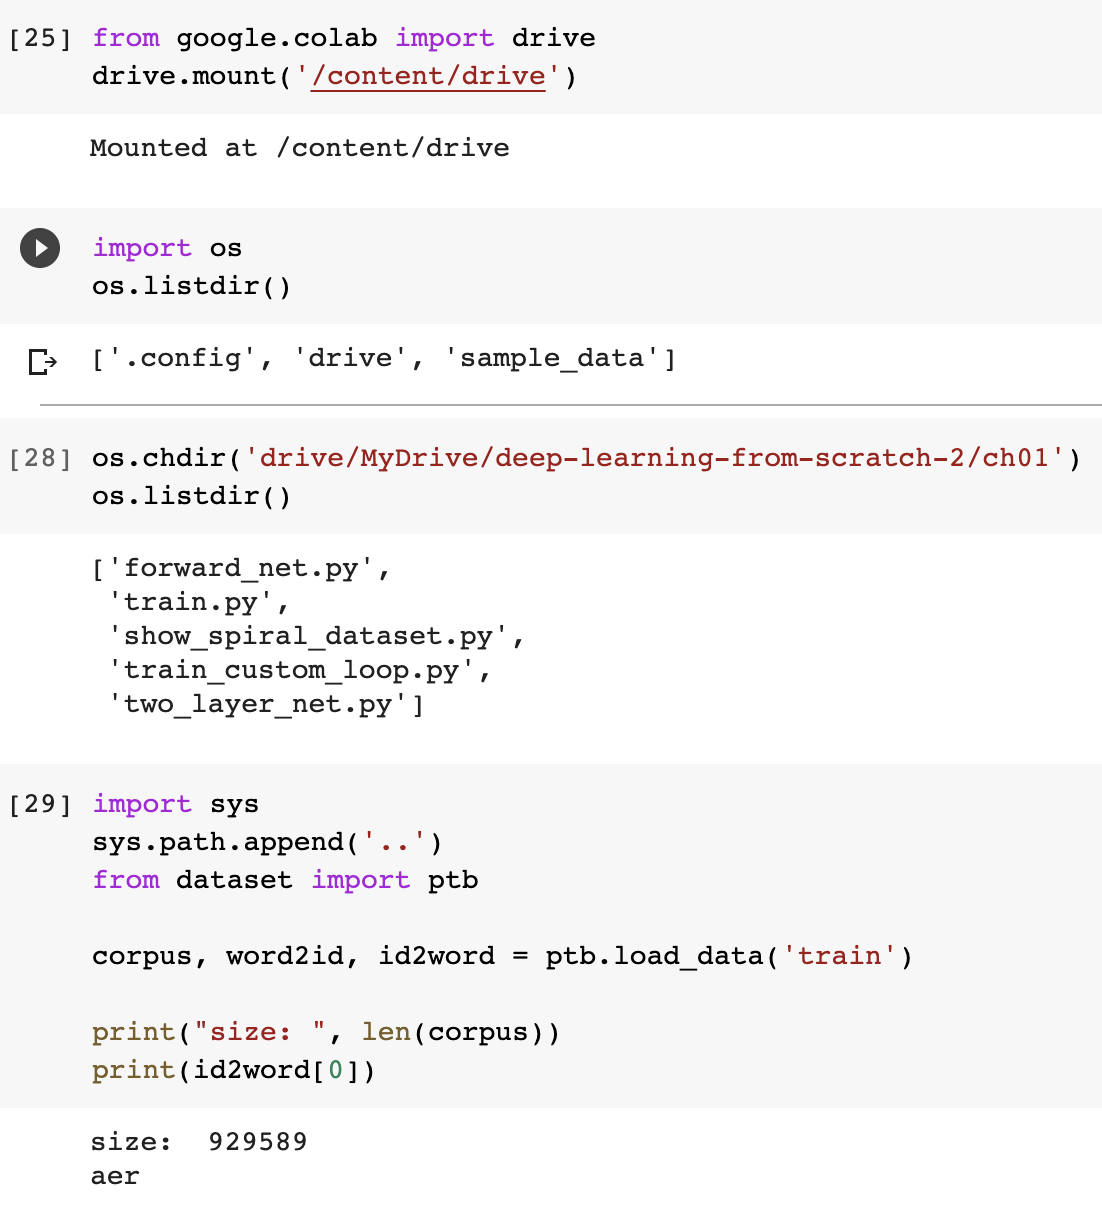Click the ptb.load_data('train') line
Screen dimensions: 1102x1220
pos(502,956)
